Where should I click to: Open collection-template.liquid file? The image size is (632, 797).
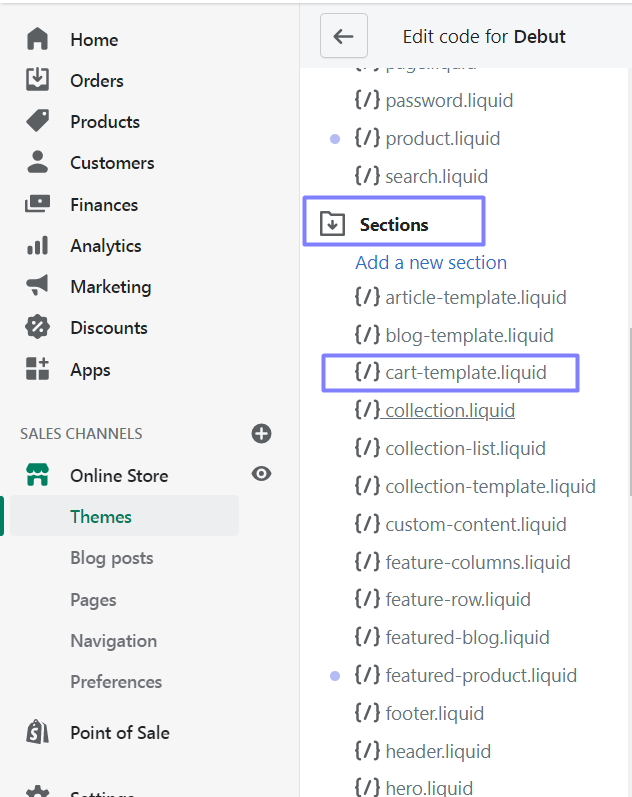490,487
